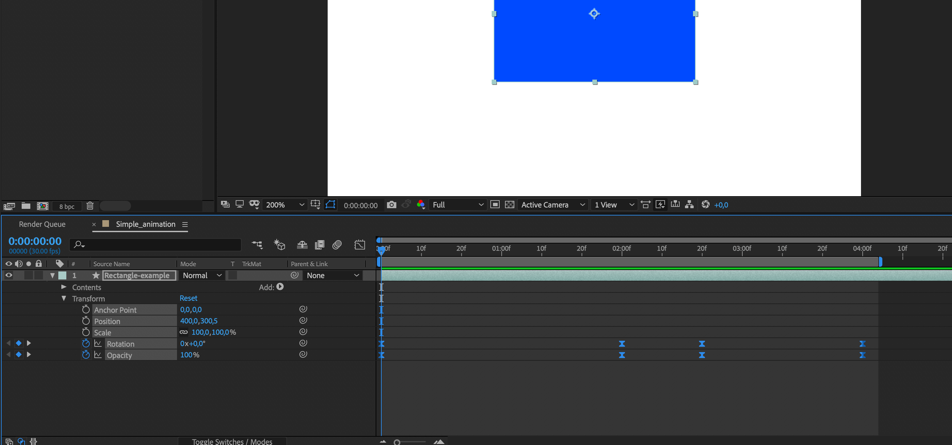Expand the Contents group of the layer
Image resolution: width=952 pixels, height=445 pixels.
click(x=64, y=287)
